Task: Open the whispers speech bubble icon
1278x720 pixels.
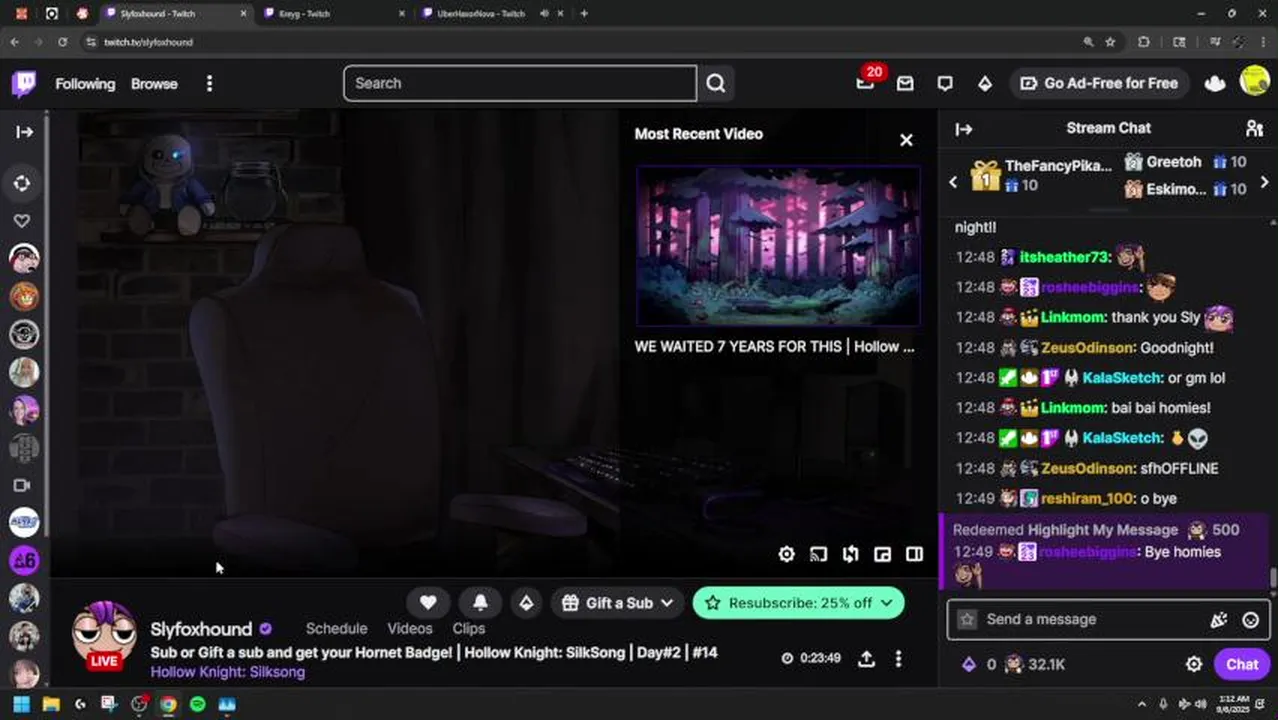Action: [945, 84]
